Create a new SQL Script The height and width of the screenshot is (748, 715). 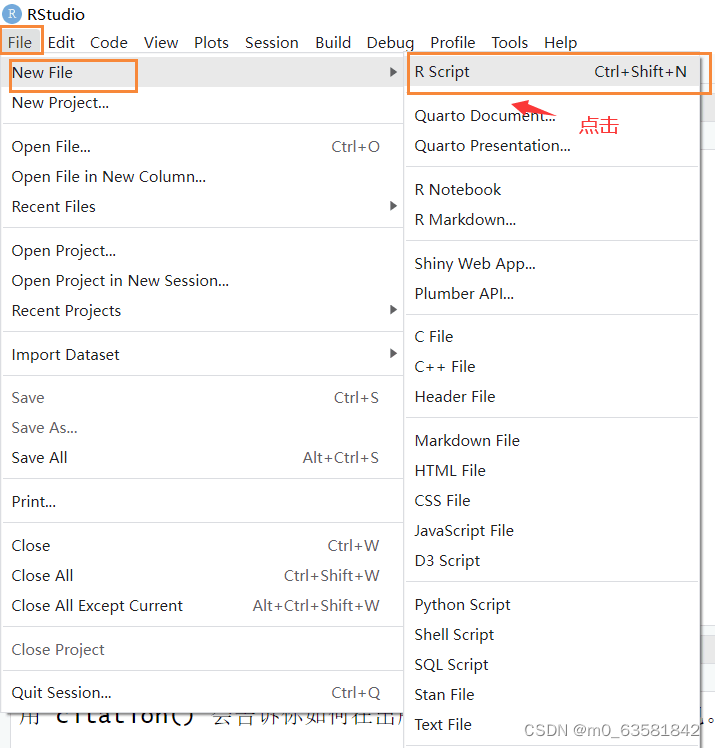(x=552, y=665)
